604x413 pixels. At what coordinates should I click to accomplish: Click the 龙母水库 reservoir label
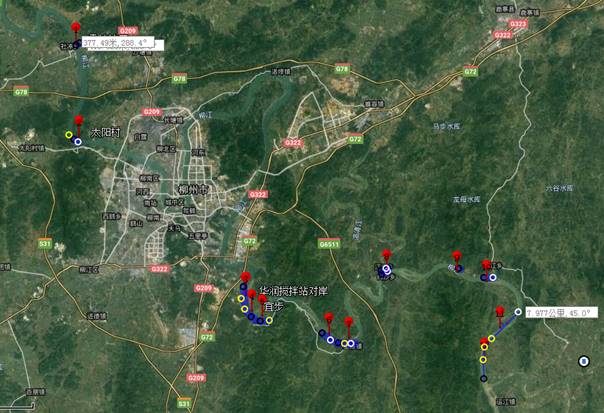click(466, 199)
